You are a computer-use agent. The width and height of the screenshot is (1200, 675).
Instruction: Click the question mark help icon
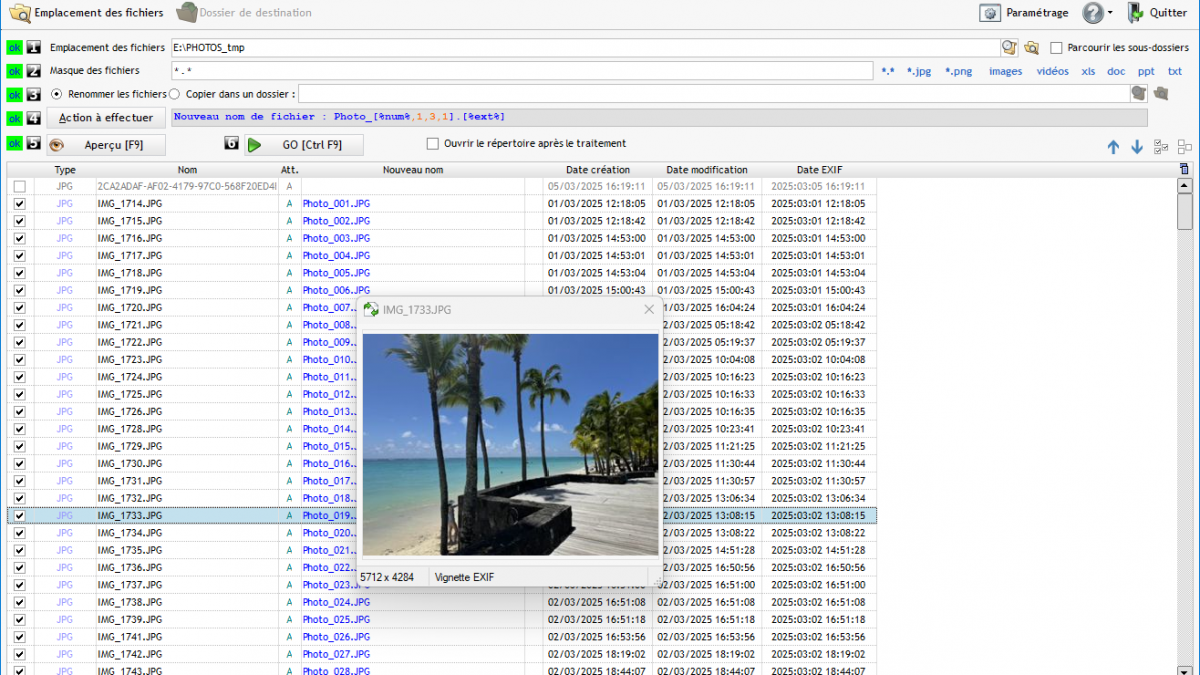pos(1093,13)
